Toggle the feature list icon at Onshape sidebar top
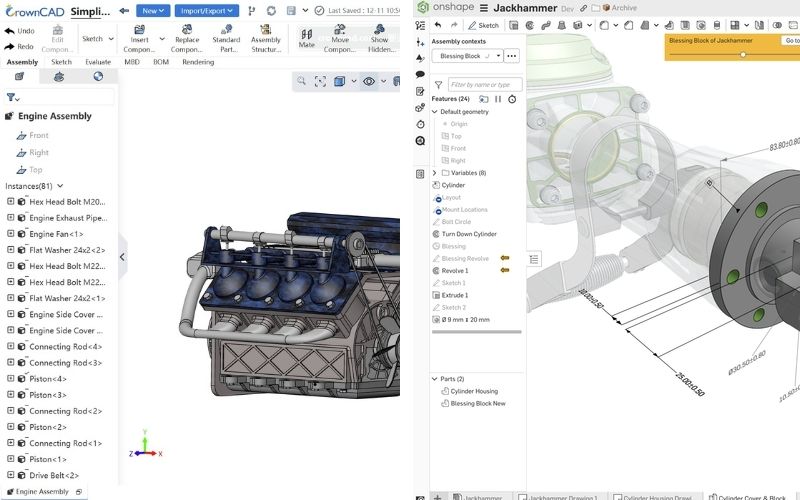Screen dimensions: 800x500 coord(420,25)
